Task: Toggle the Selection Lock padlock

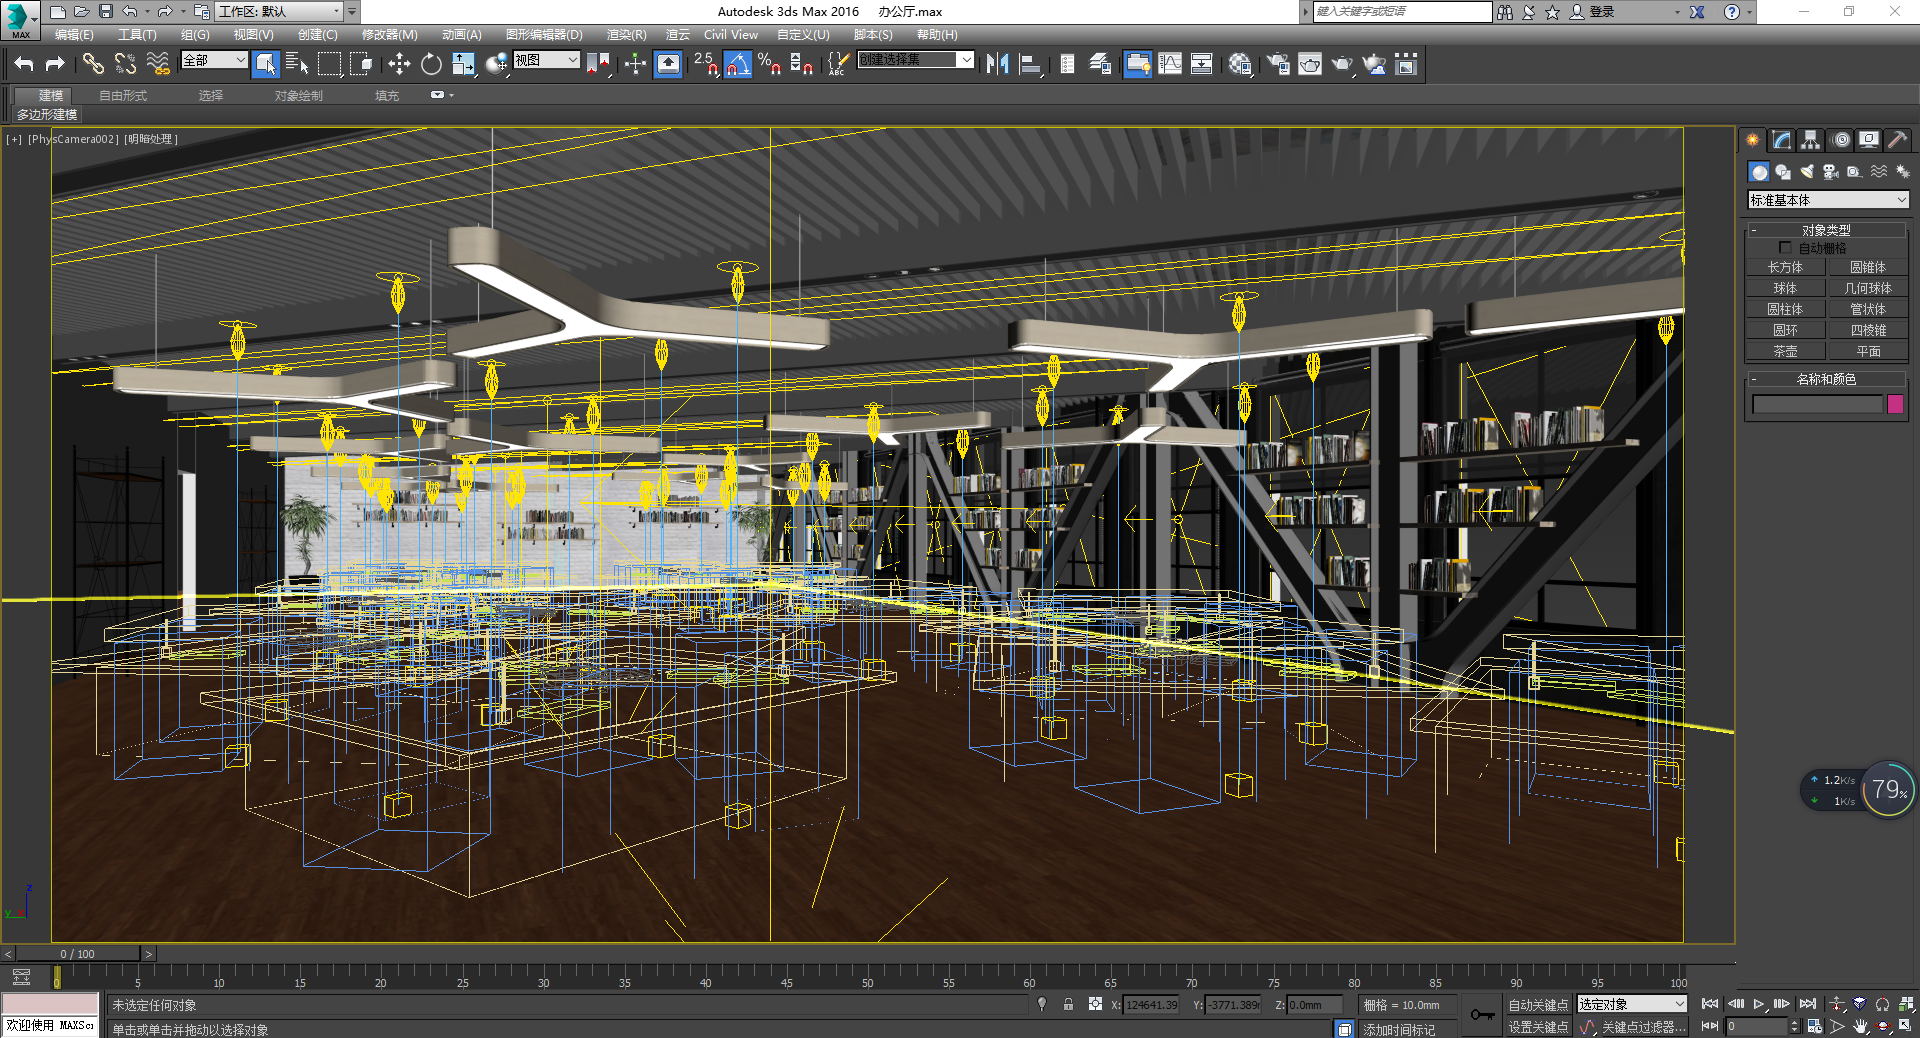Action: (x=1068, y=1004)
